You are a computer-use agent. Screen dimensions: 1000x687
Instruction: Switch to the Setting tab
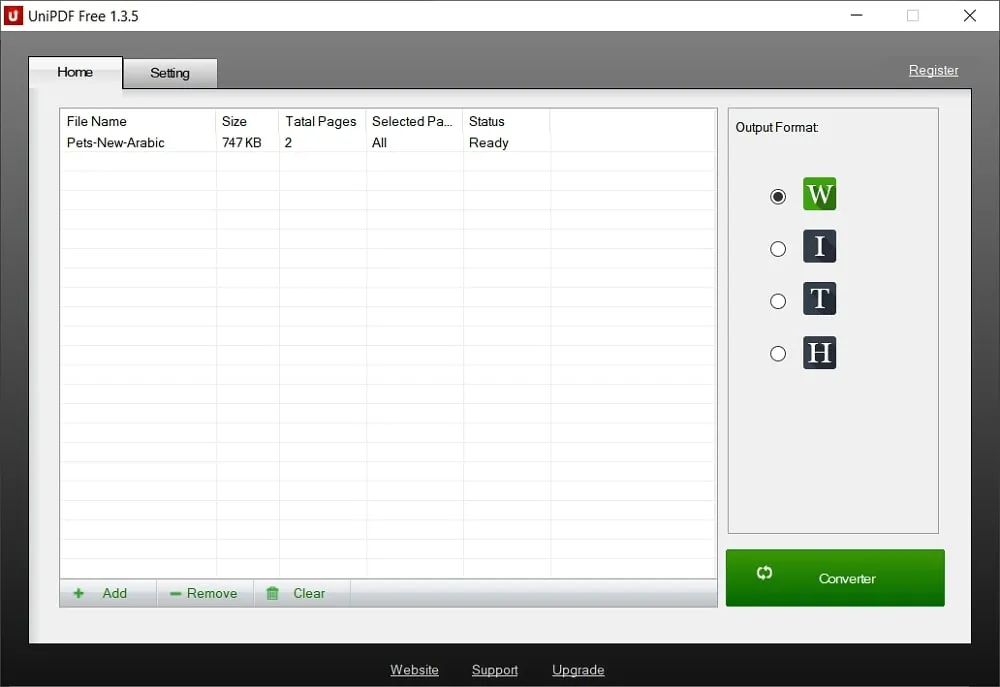click(169, 73)
